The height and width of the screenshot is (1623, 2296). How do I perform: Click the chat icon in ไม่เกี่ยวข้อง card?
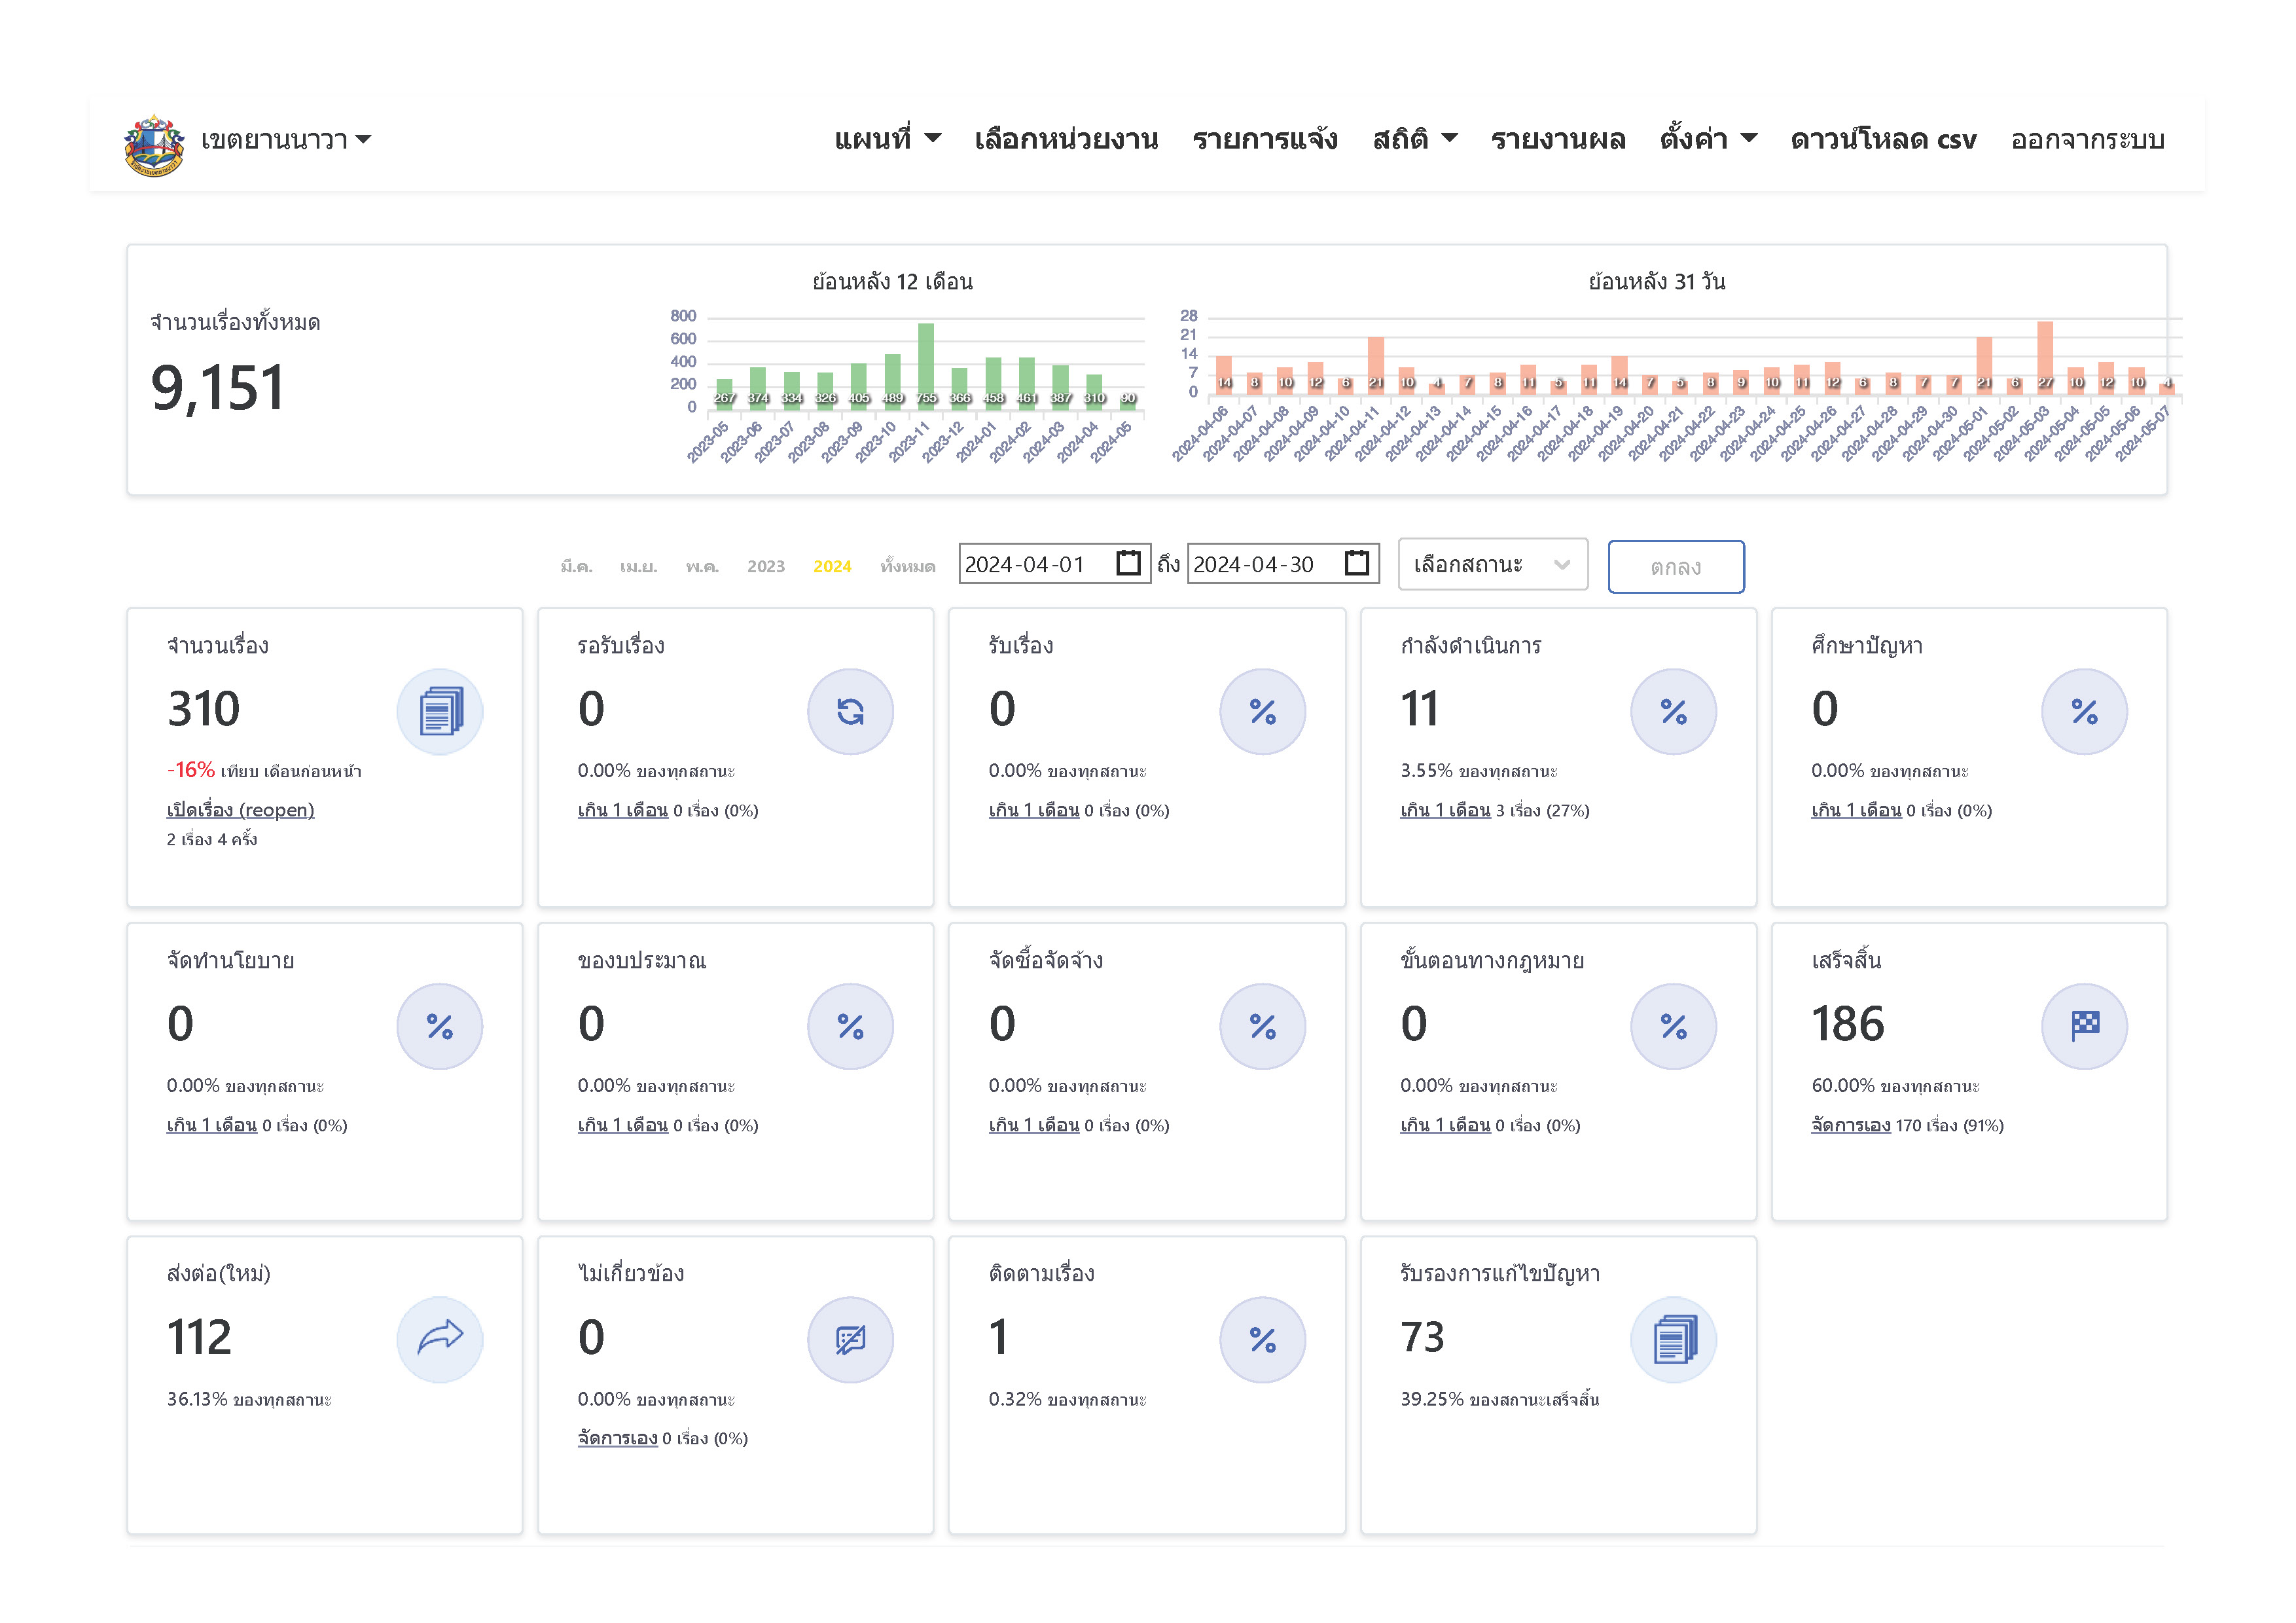click(x=850, y=1339)
